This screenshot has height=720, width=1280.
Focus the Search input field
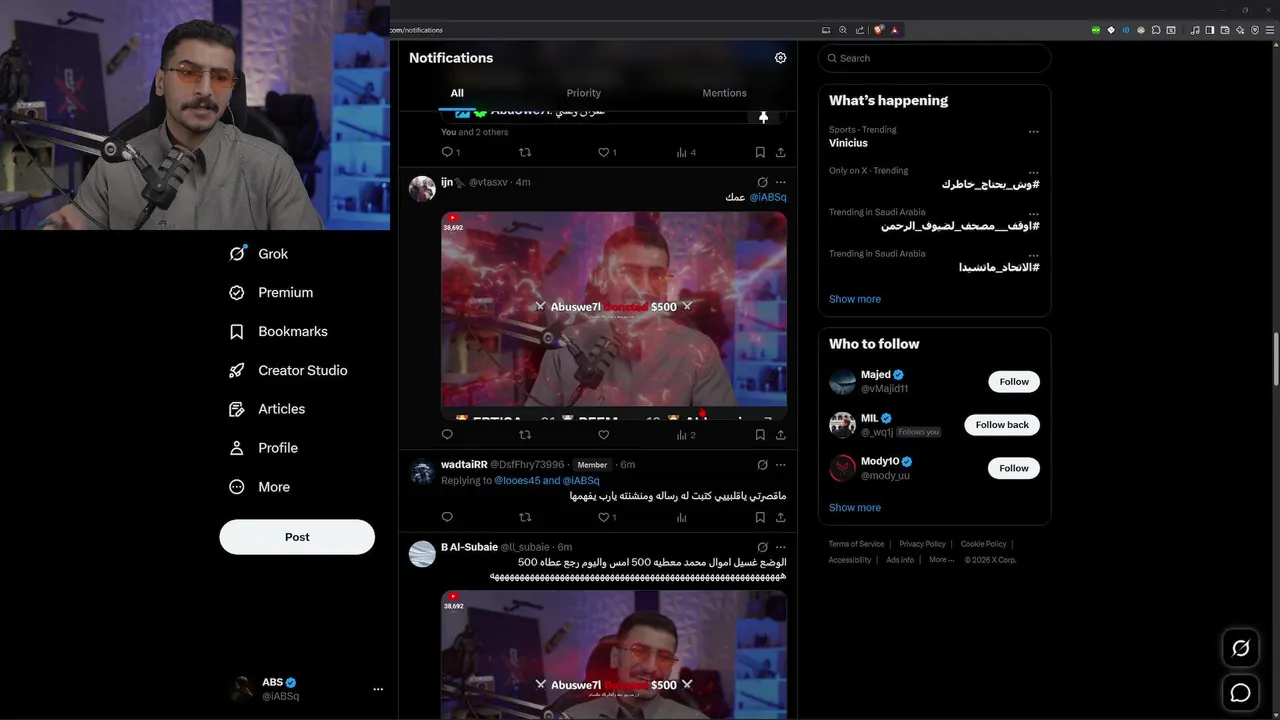(934, 58)
